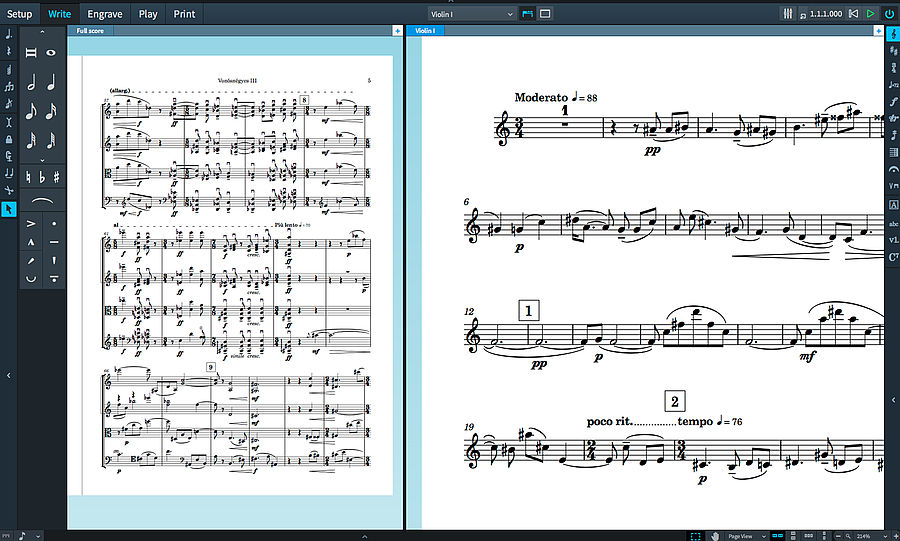Expand the bottom panel chevron

coord(364,536)
